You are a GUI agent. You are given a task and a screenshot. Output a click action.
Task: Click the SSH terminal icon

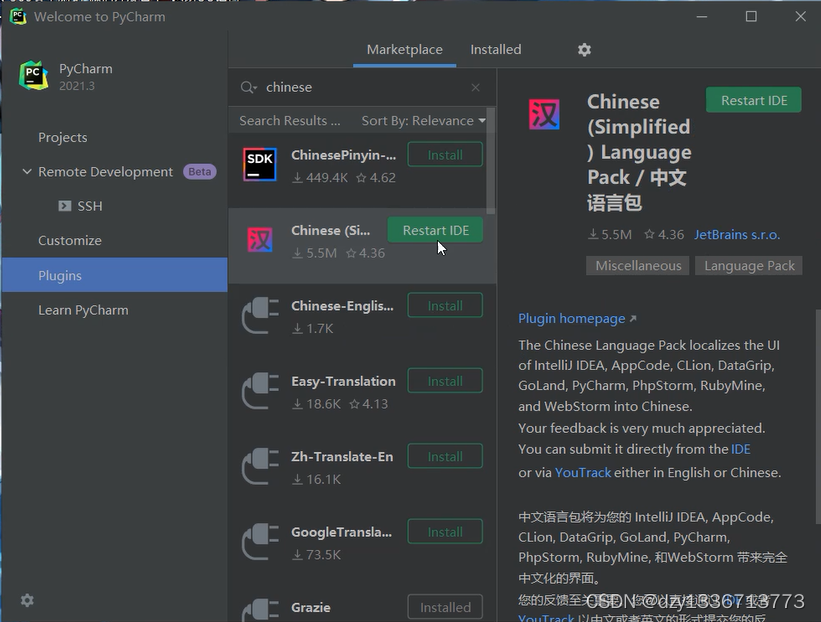[64, 206]
